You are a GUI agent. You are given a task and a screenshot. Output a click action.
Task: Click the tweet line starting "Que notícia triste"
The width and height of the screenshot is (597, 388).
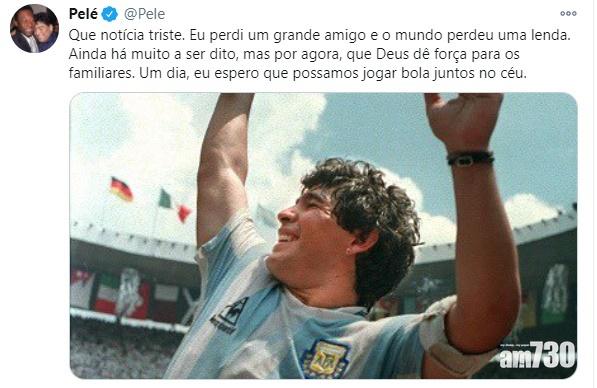click(x=320, y=35)
